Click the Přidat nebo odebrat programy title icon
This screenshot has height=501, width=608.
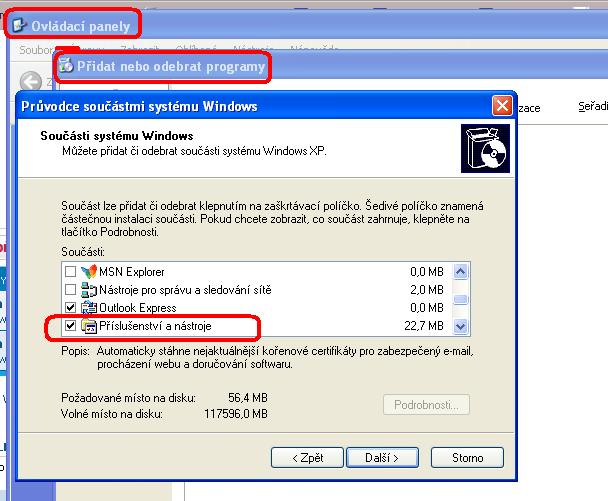click(66, 65)
